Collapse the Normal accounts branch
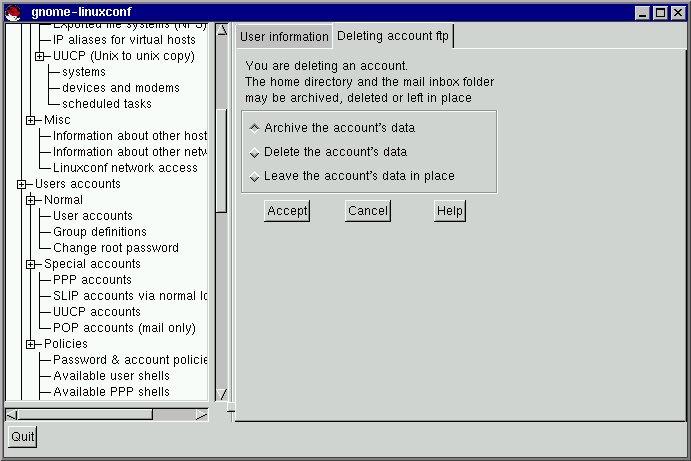 [x=31, y=200]
